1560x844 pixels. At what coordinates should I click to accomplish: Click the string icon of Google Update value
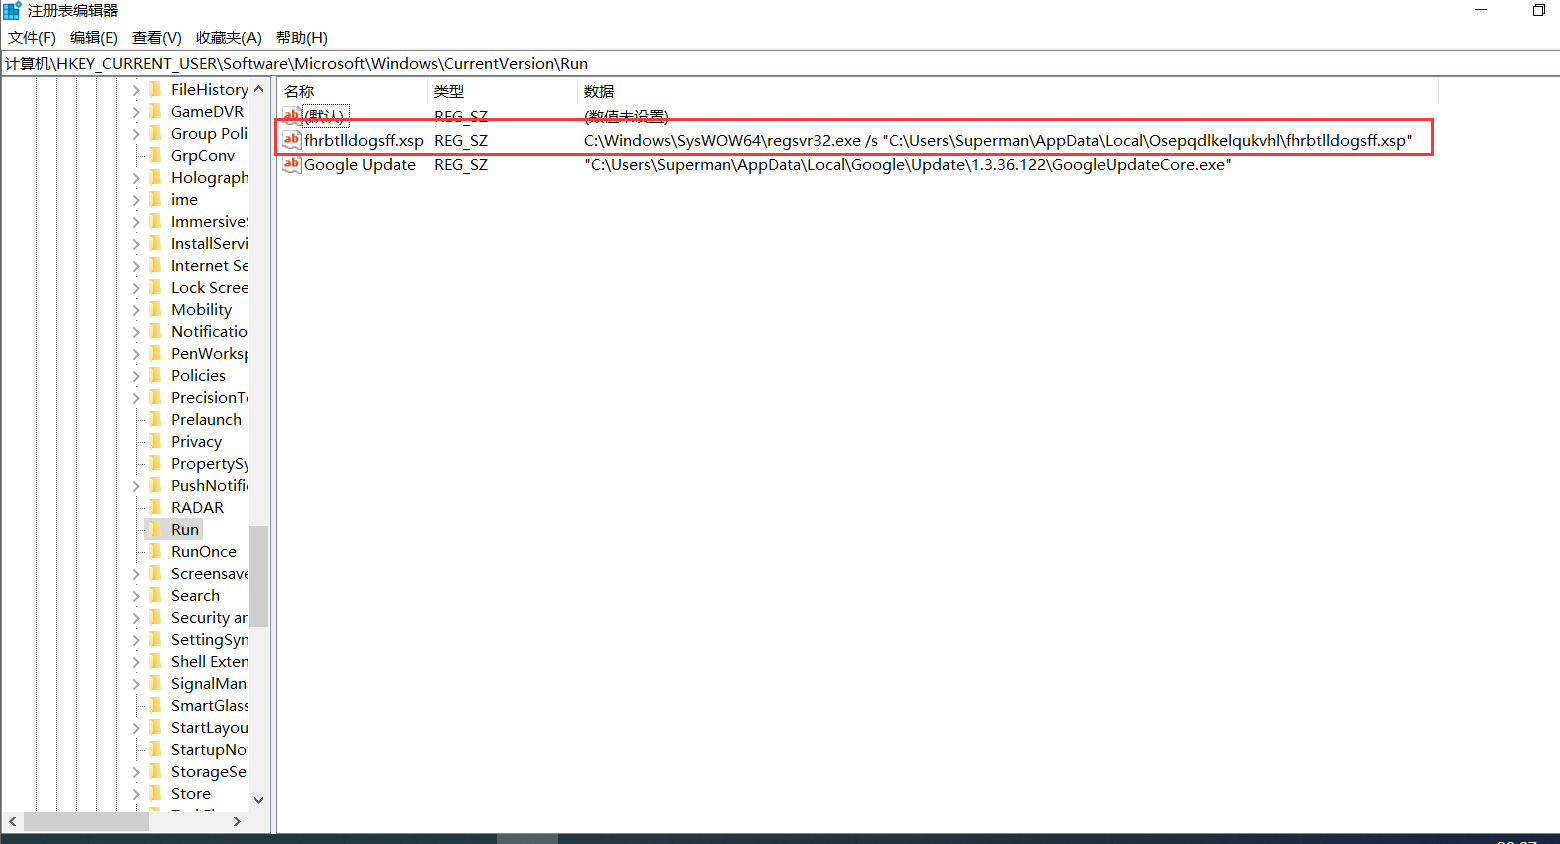click(291, 164)
